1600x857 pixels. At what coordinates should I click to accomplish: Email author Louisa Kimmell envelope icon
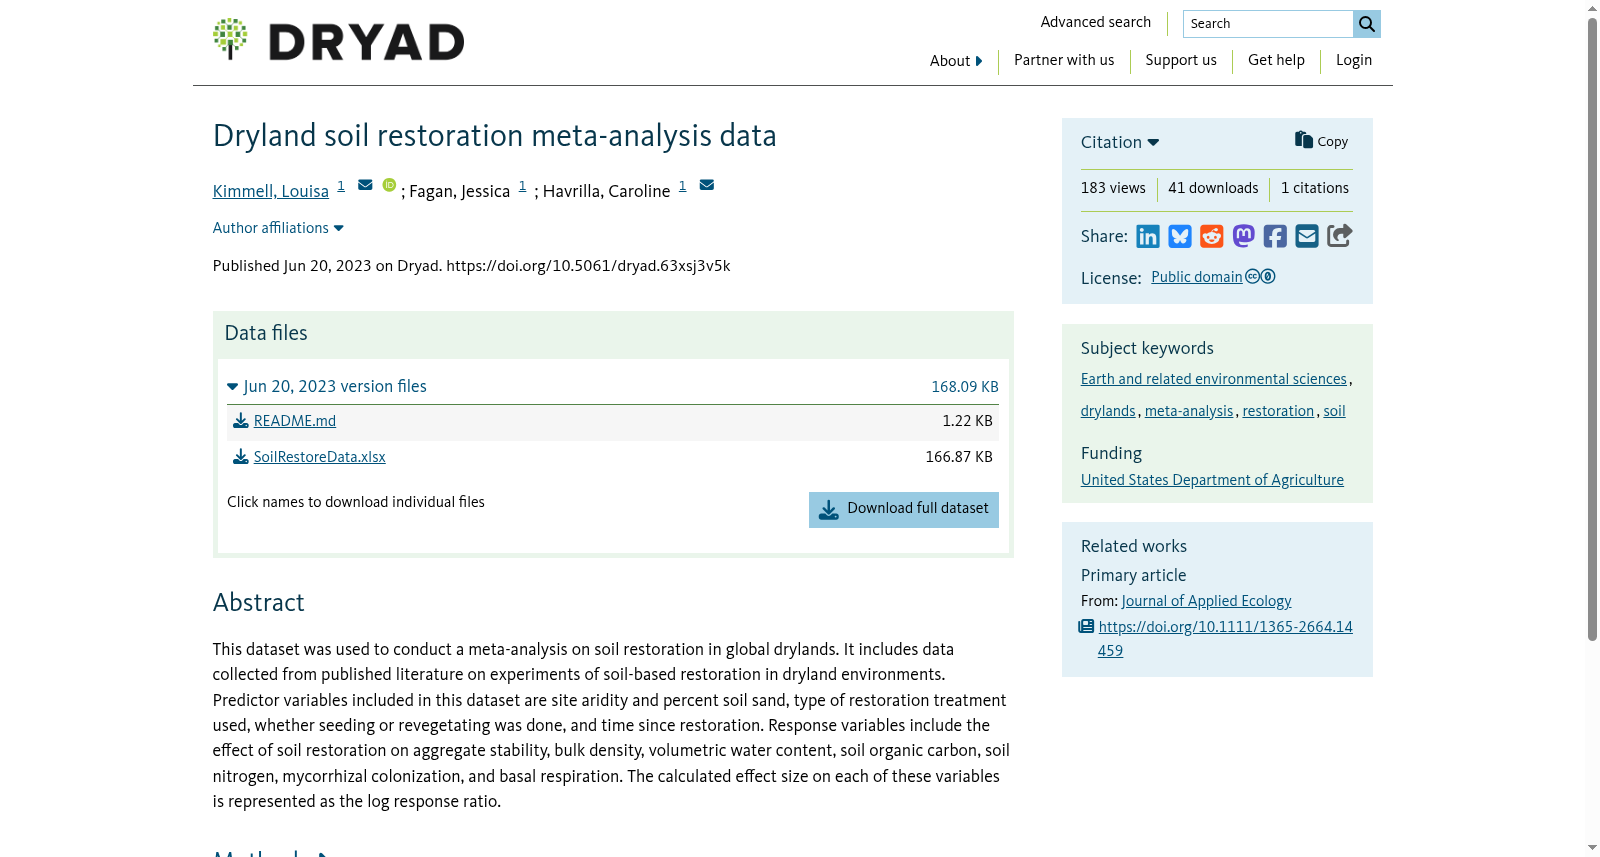(x=365, y=185)
